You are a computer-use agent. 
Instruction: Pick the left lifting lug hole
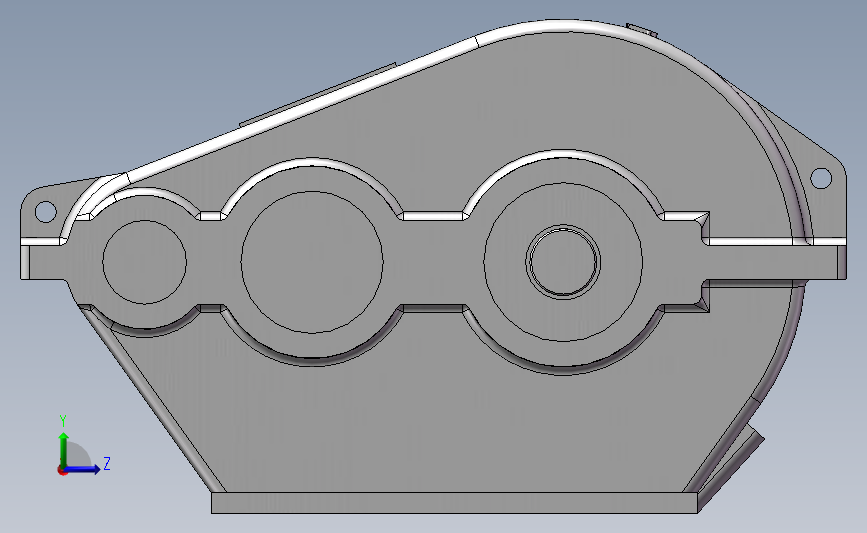tap(45, 211)
